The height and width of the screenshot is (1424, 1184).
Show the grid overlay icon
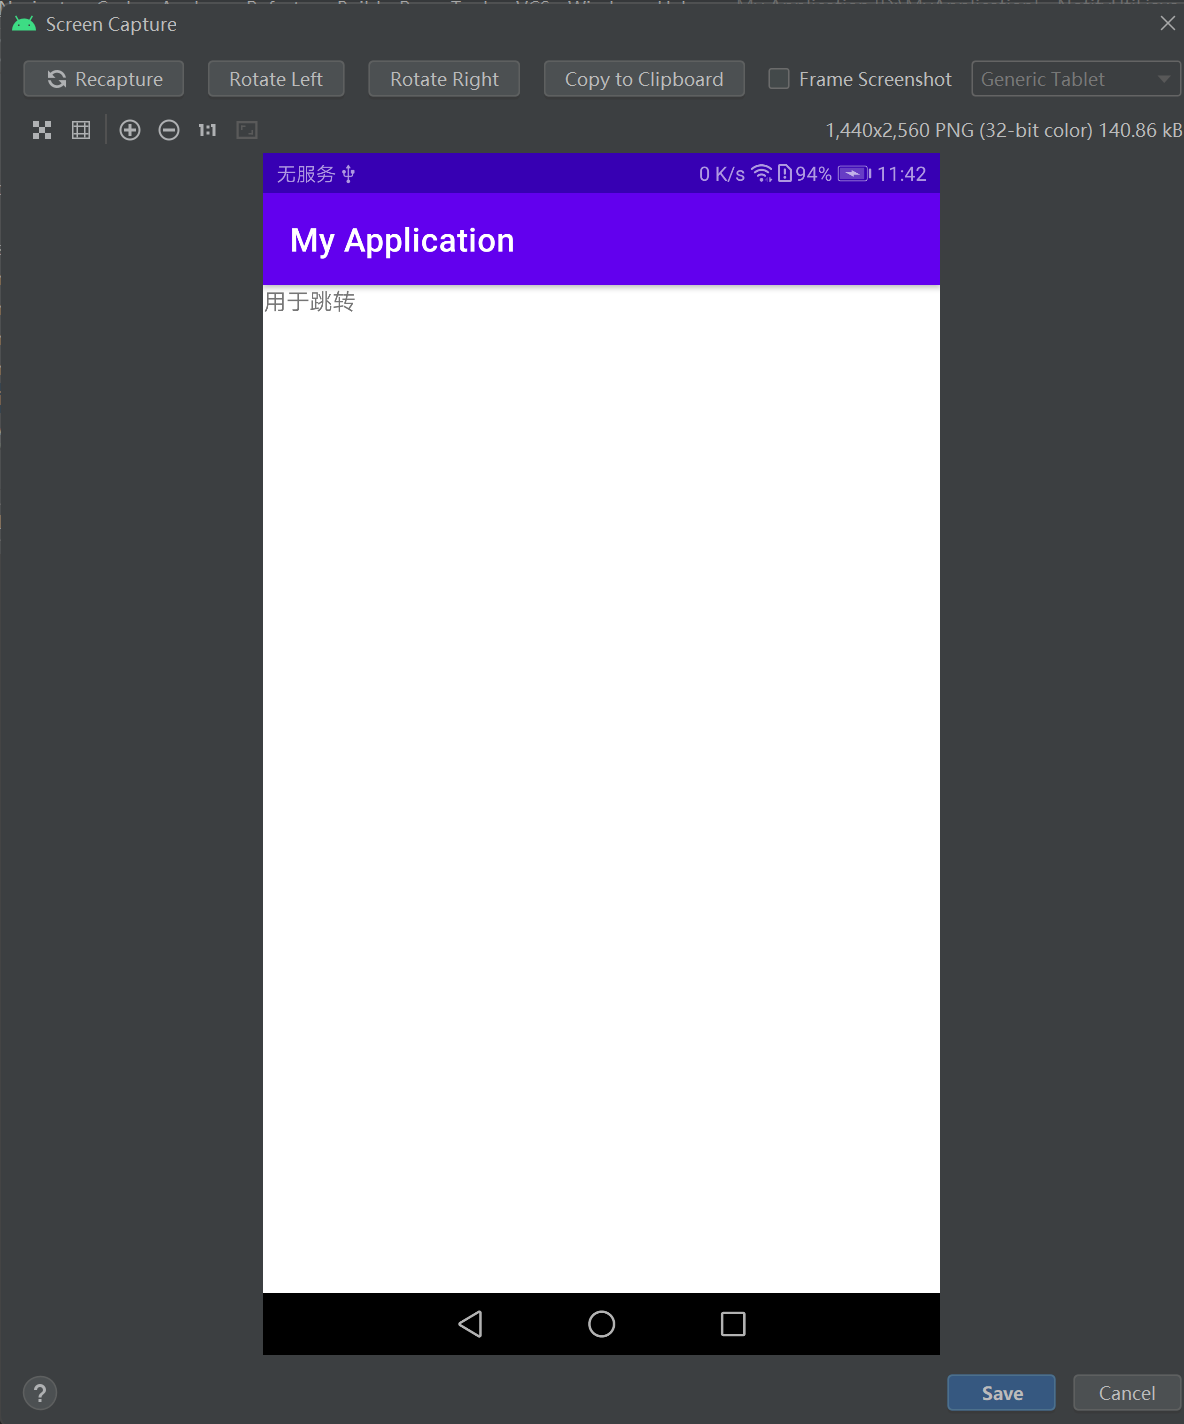pos(81,130)
